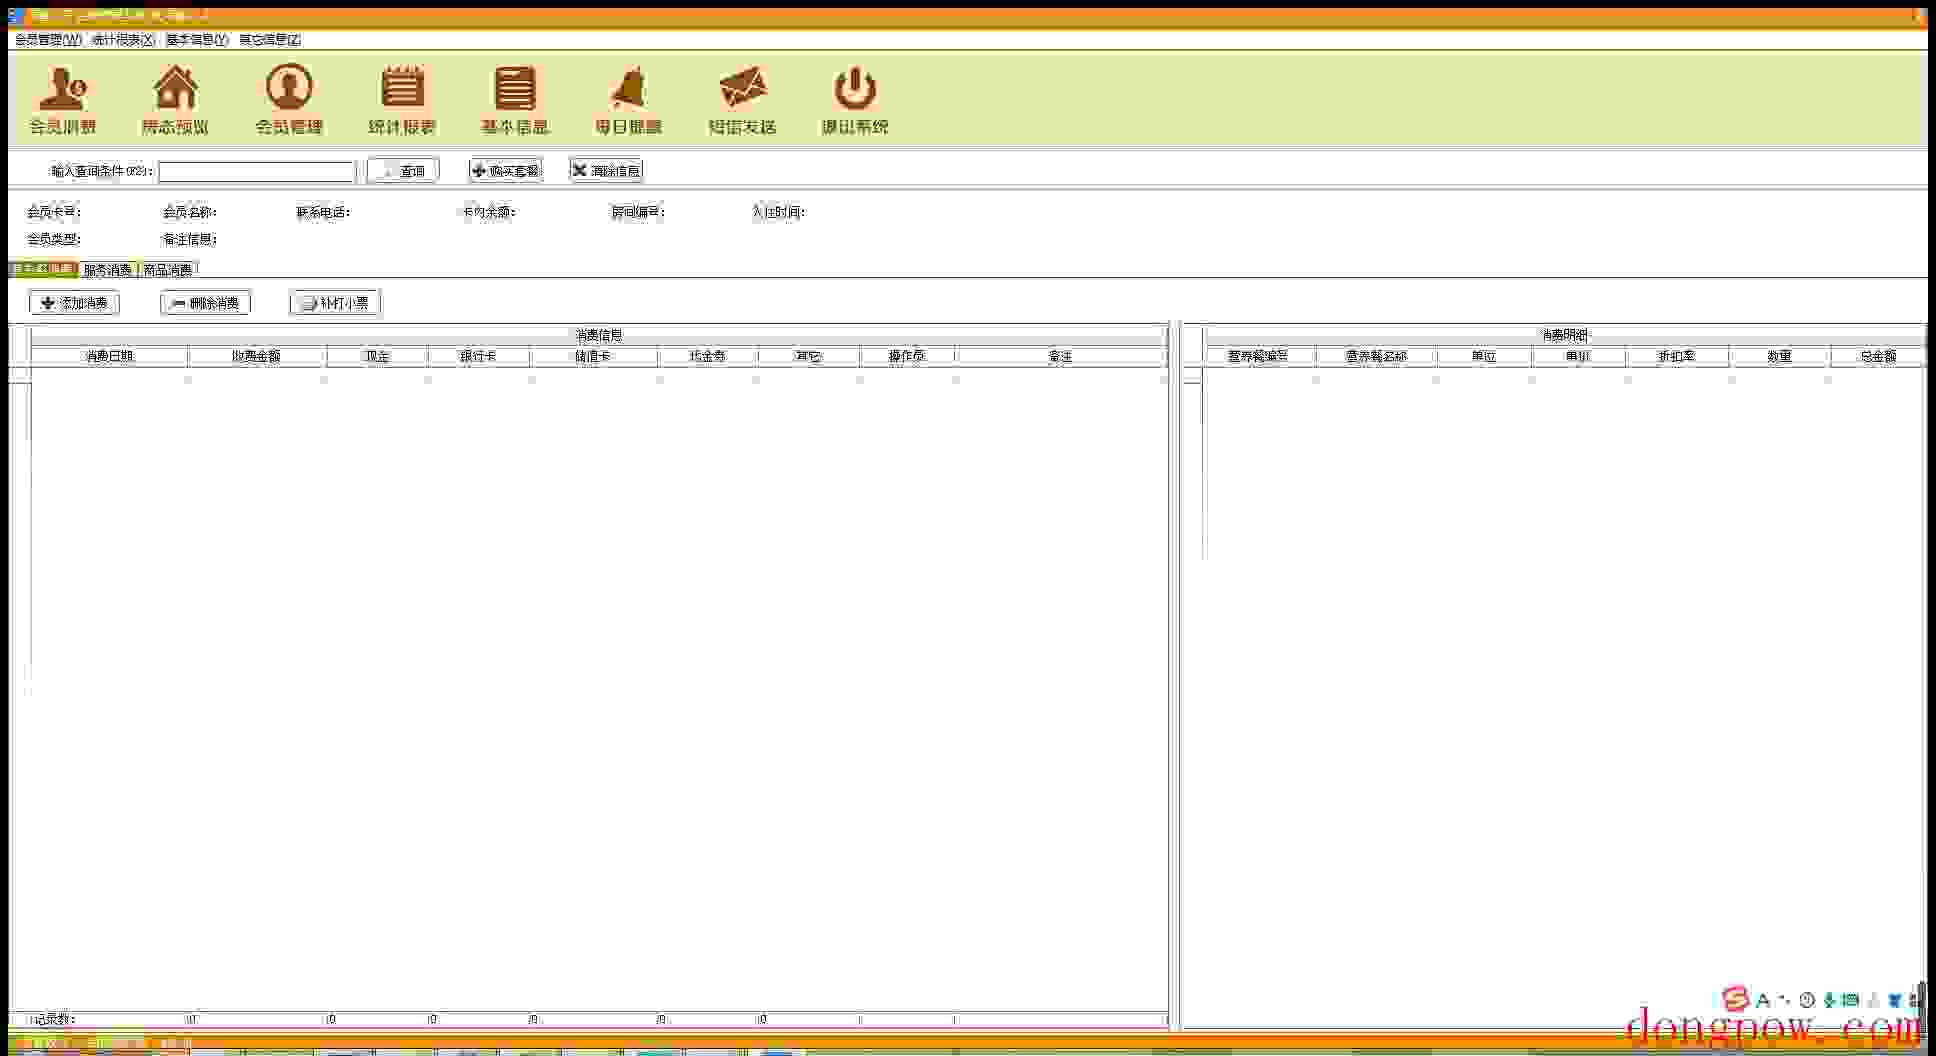Screen dimensions: 1936x1056
Task: Click 收费金额 column header
Action: point(257,356)
